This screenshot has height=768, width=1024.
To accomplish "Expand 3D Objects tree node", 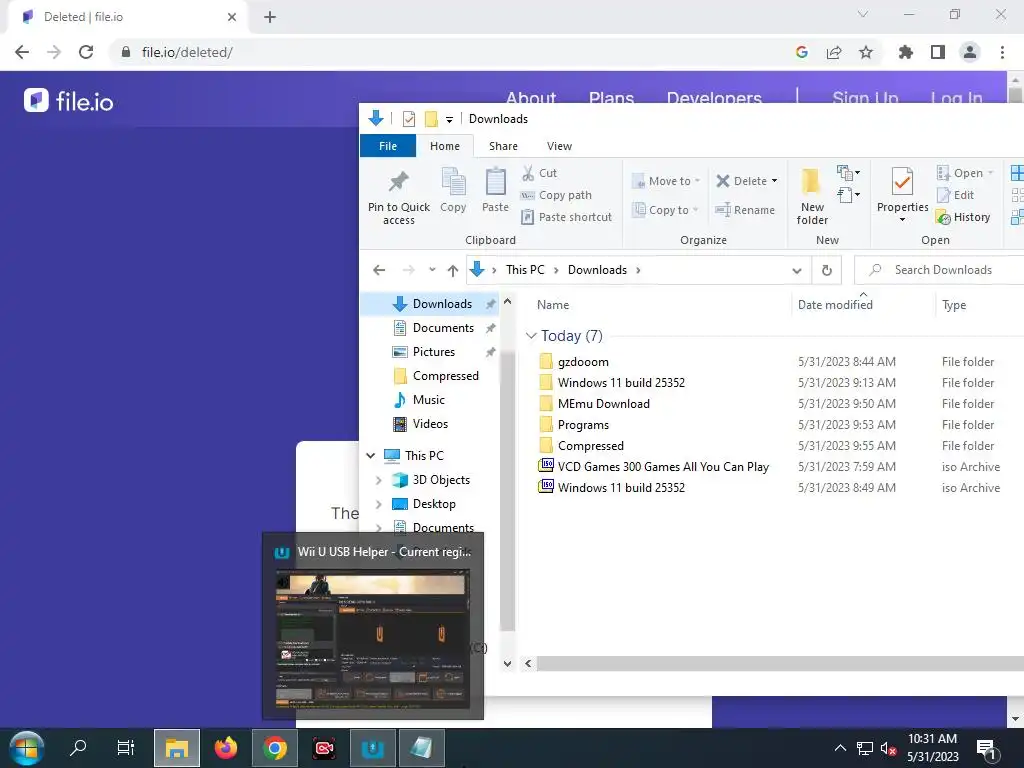I will pyautogui.click(x=379, y=480).
